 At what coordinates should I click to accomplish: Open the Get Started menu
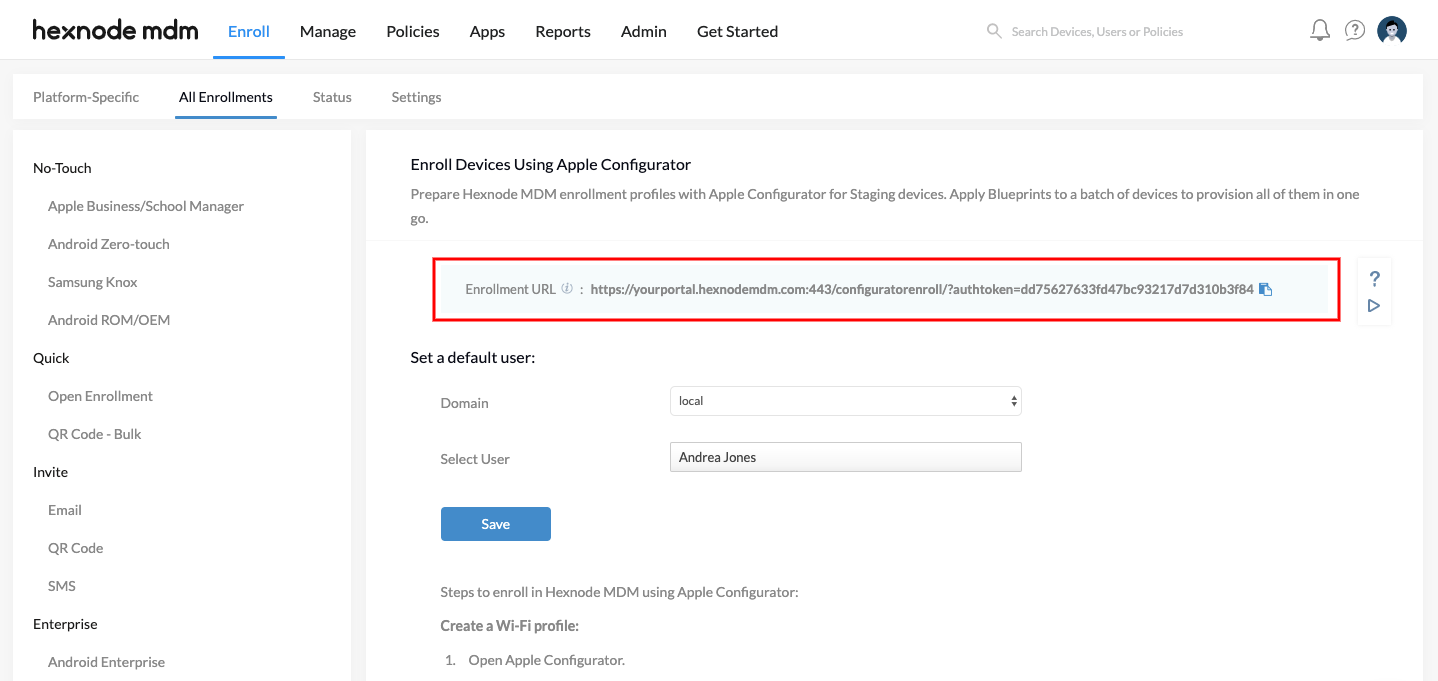[x=737, y=31]
